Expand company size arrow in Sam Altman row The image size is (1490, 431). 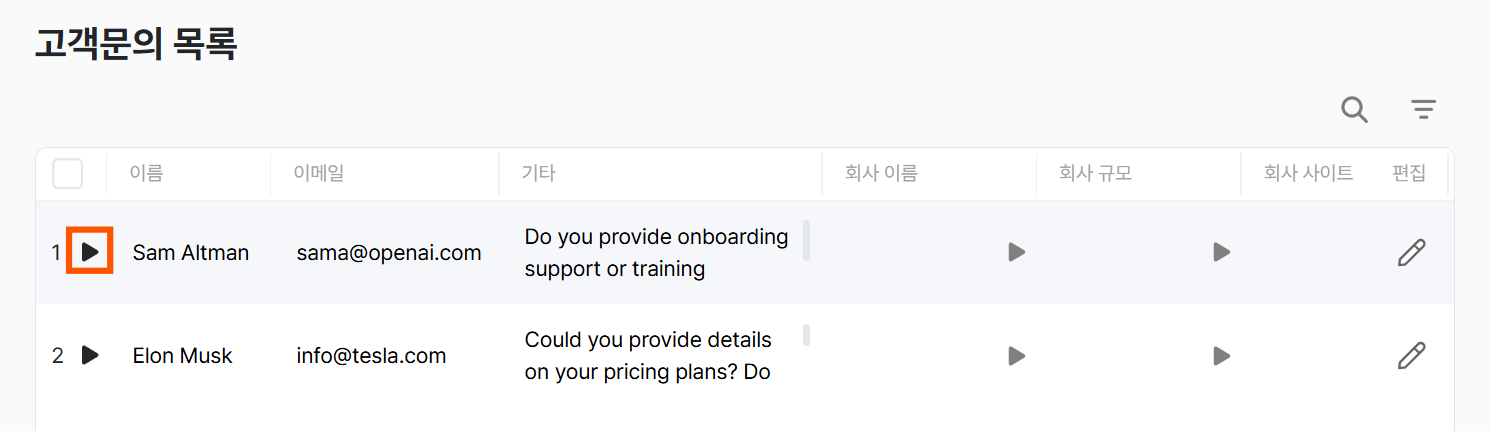(x=1221, y=252)
